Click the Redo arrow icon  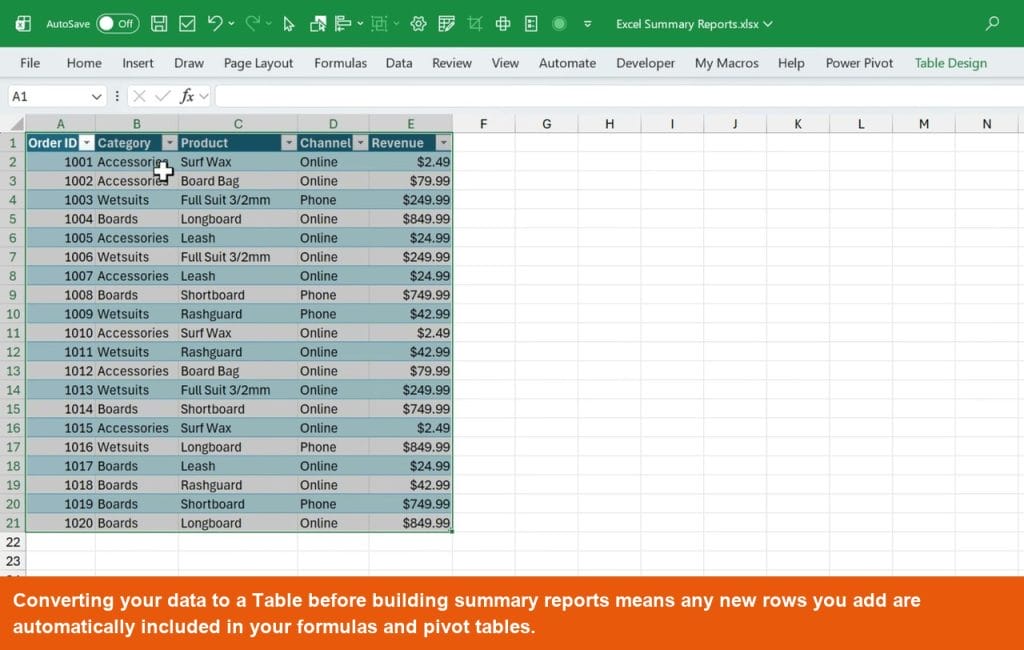point(253,24)
